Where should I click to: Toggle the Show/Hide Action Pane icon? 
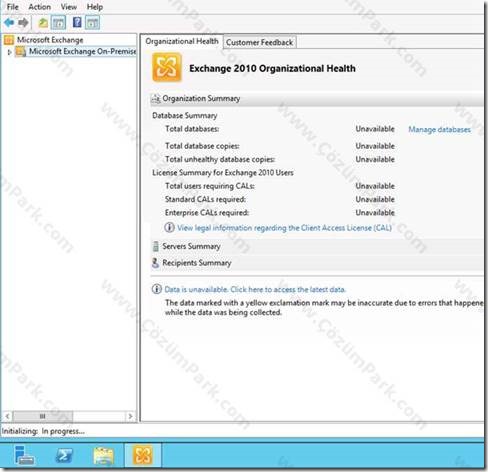point(92,23)
